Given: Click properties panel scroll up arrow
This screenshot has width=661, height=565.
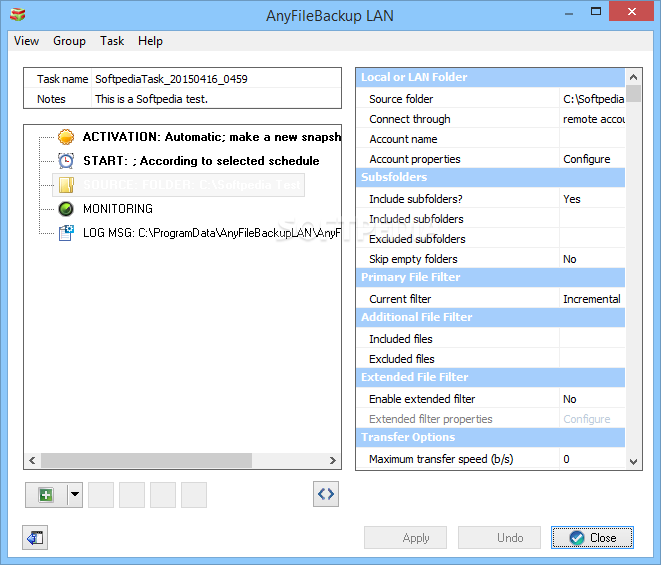Looking at the screenshot, I should click(x=633, y=77).
